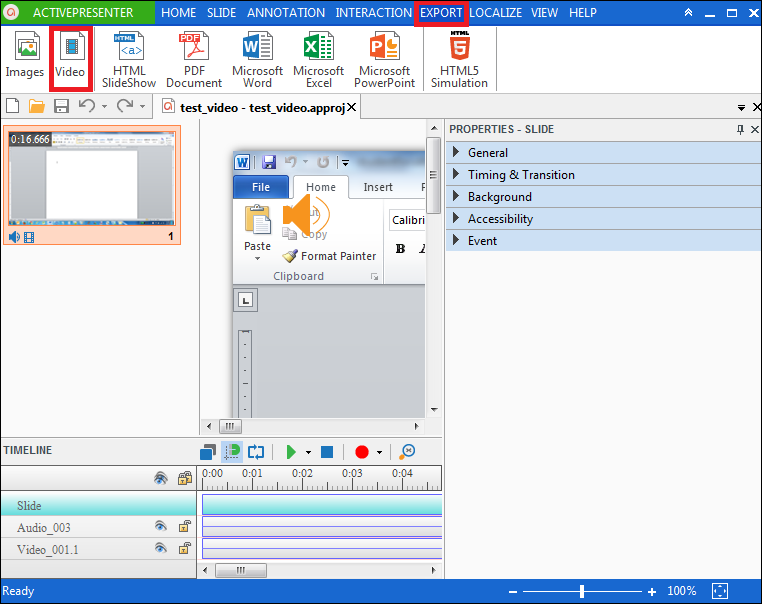Toggle loop playback in the timeline
The height and width of the screenshot is (604, 762).
(x=256, y=452)
